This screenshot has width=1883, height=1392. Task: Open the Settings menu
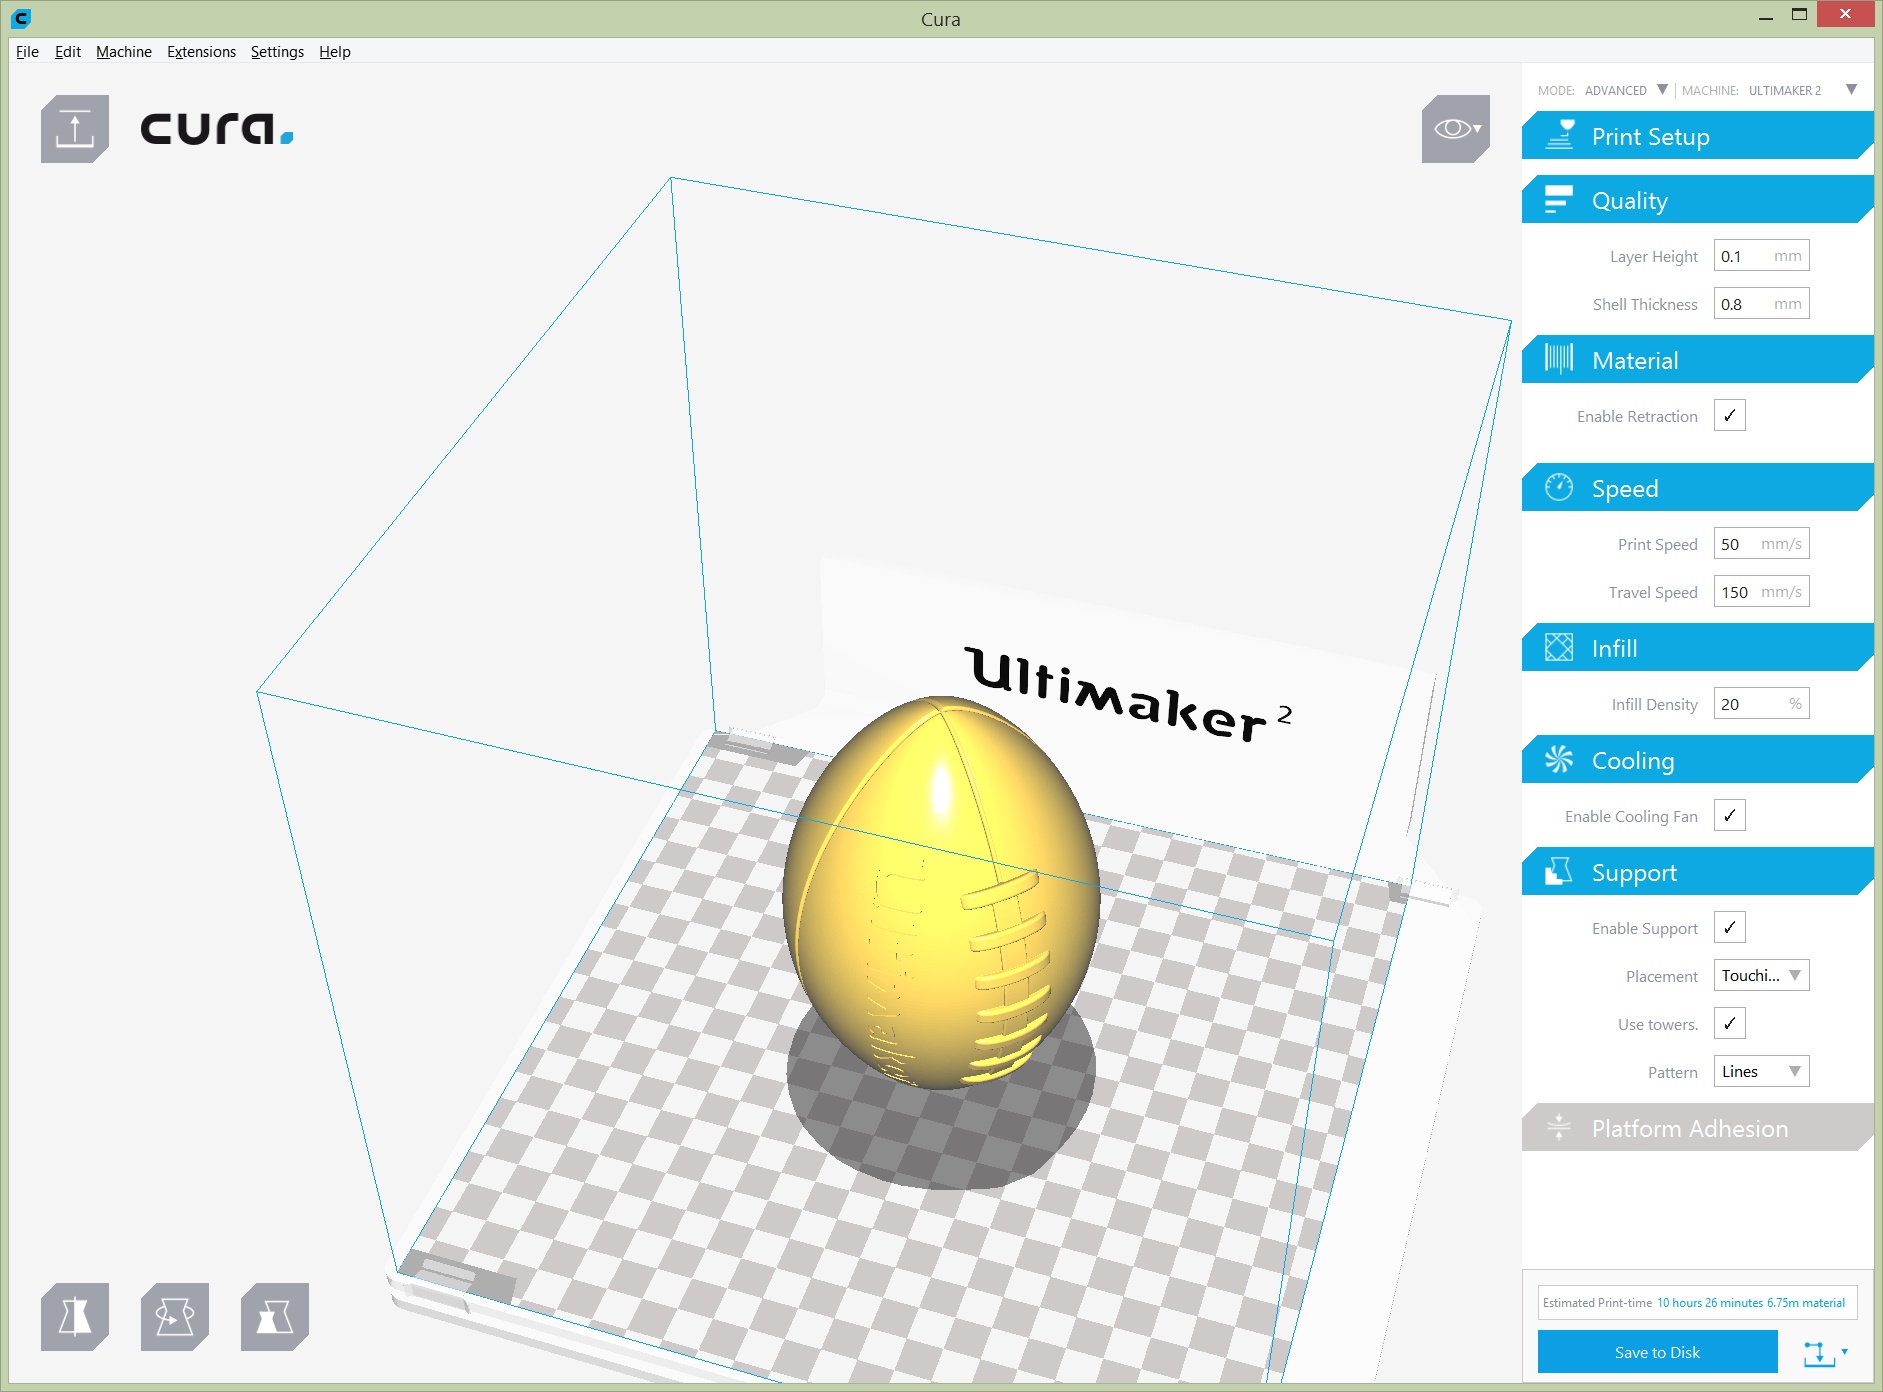point(277,51)
